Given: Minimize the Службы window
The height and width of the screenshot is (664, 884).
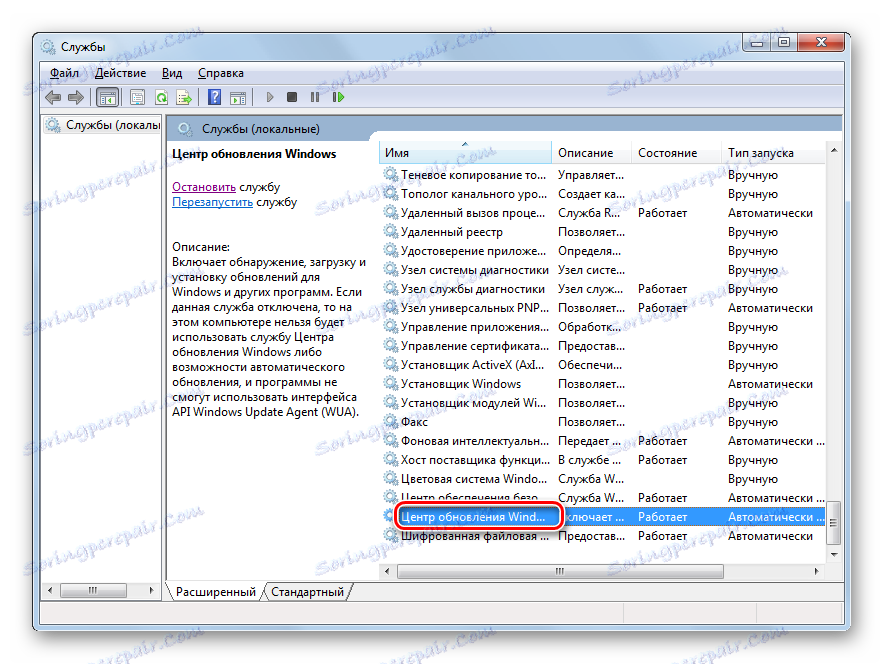Looking at the screenshot, I should click(x=757, y=42).
